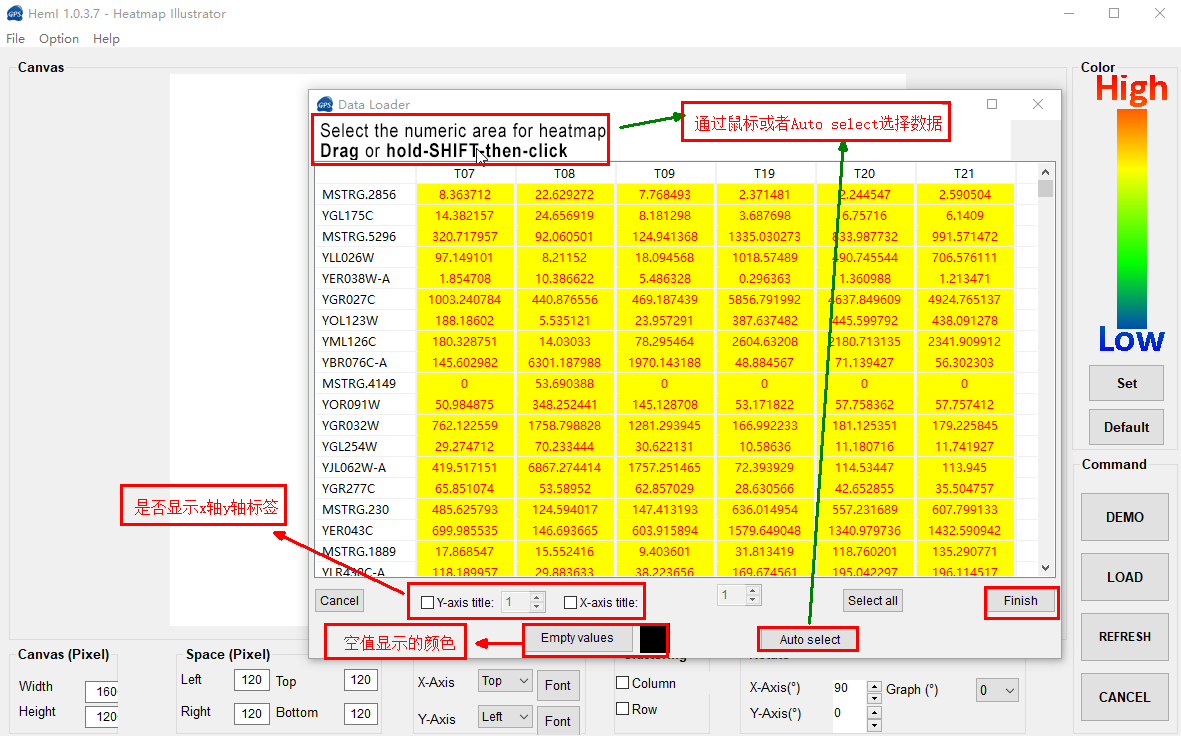Click the Y-Axis Font button
Viewport: 1181px width, 736px height.
(x=558, y=721)
